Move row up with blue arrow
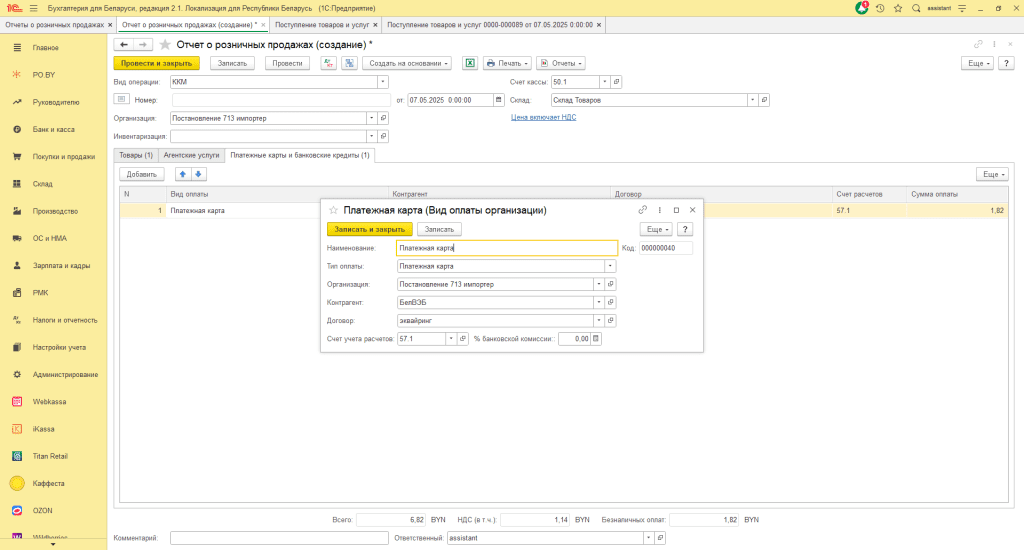Image resolution: width=1024 pixels, height=550 pixels. (x=183, y=174)
